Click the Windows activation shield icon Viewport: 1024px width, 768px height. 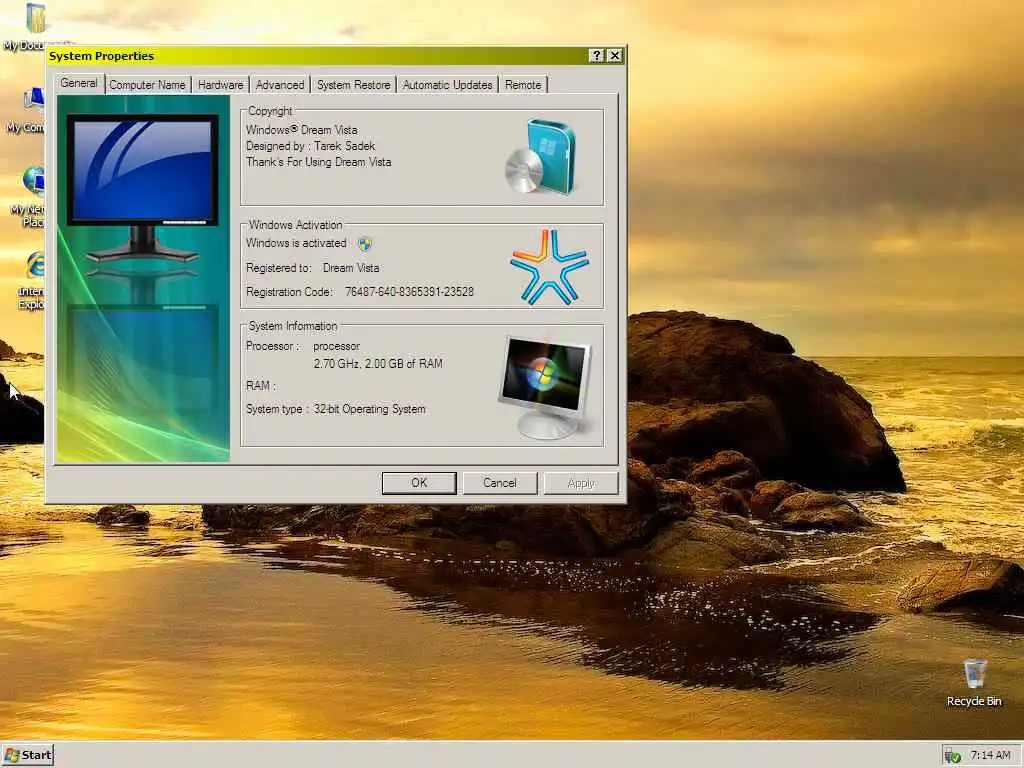[x=365, y=244]
